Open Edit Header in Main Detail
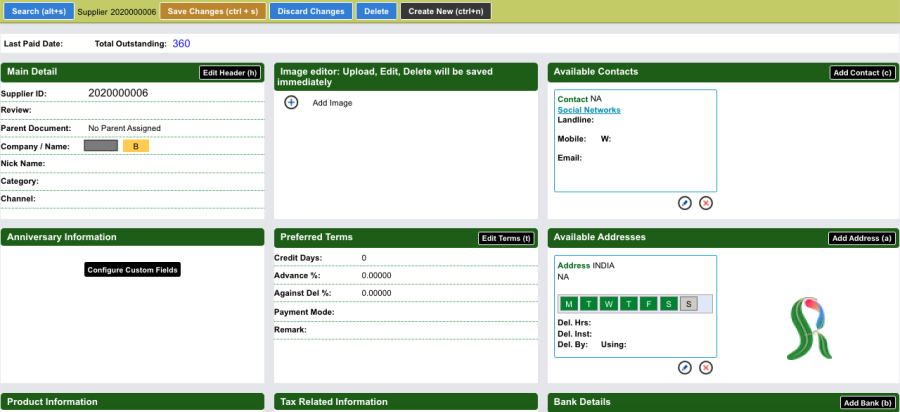This screenshot has height=412, width=900. click(230, 73)
